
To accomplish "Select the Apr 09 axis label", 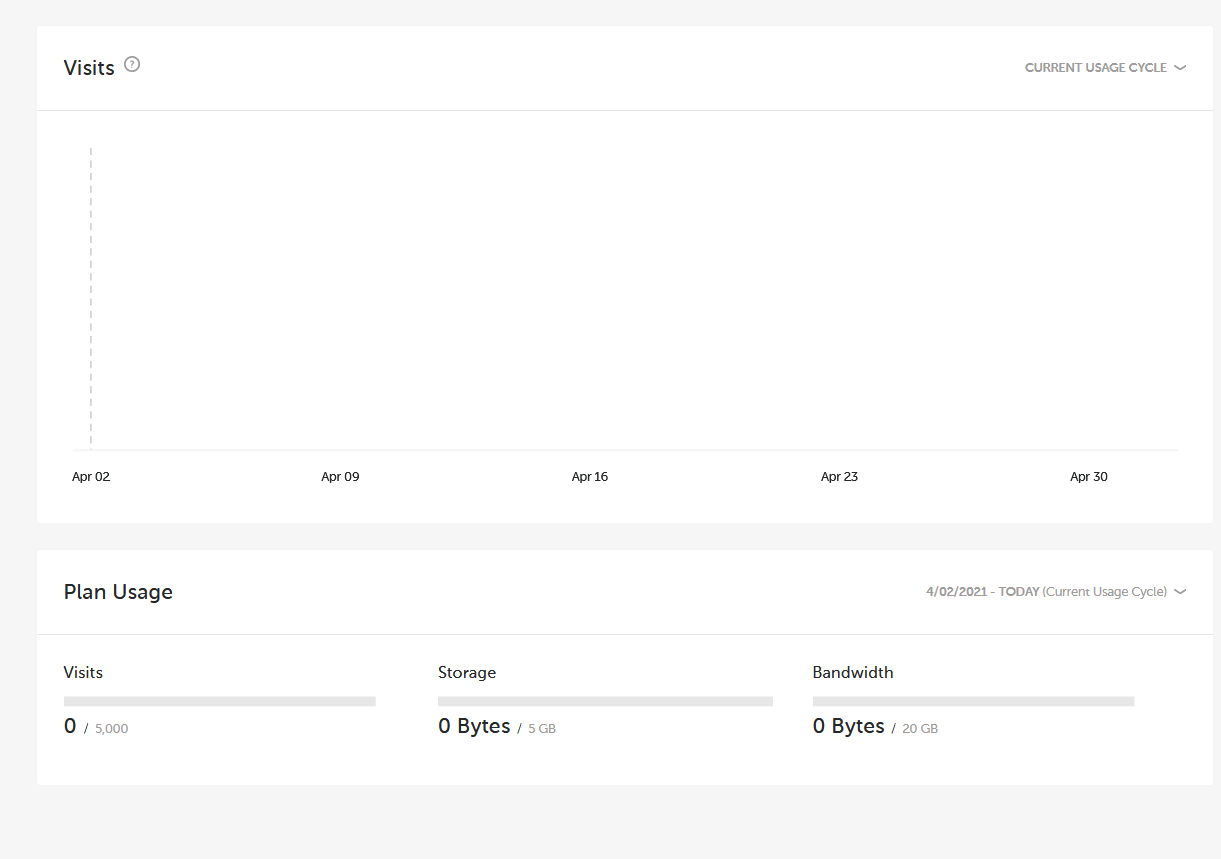I will click(x=340, y=477).
